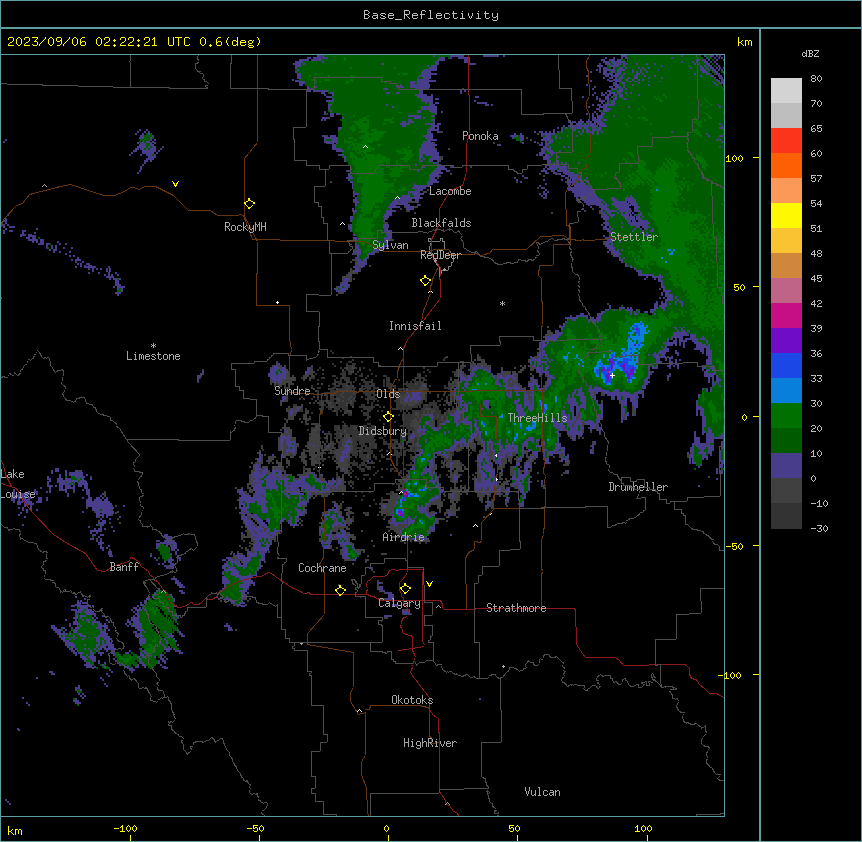Image resolution: width=862 pixels, height=842 pixels.
Task: Click the asterisk marker east of Innisfail
Action: click(502, 303)
